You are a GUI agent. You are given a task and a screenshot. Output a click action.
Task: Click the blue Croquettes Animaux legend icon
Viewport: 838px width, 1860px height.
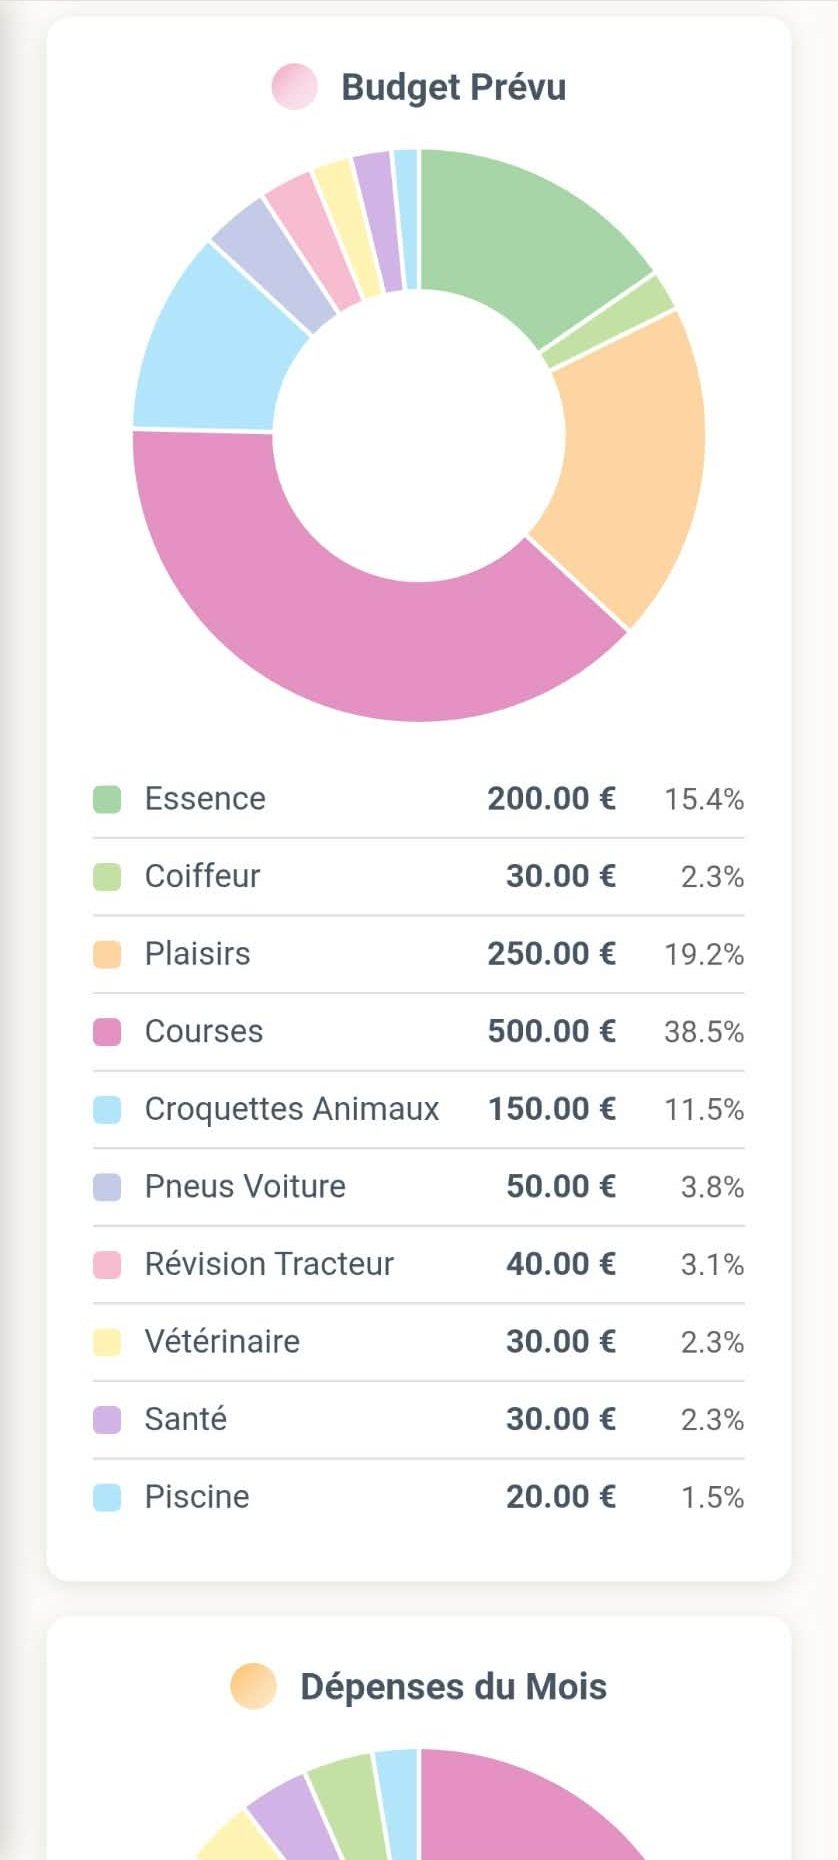107,1108
